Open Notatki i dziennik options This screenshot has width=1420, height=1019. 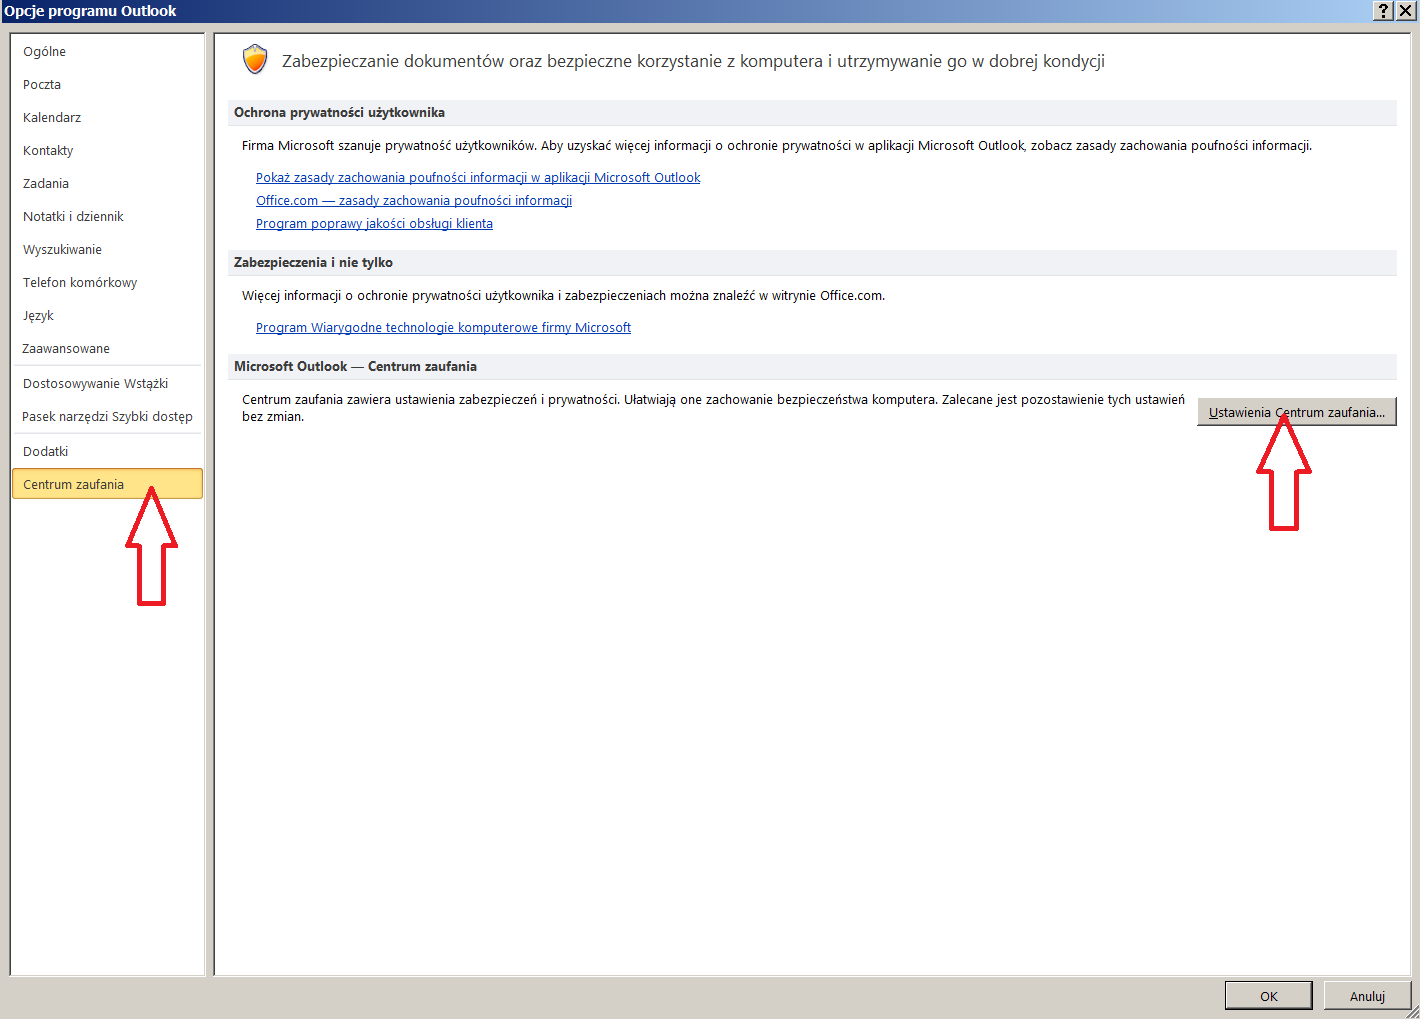pos(107,216)
